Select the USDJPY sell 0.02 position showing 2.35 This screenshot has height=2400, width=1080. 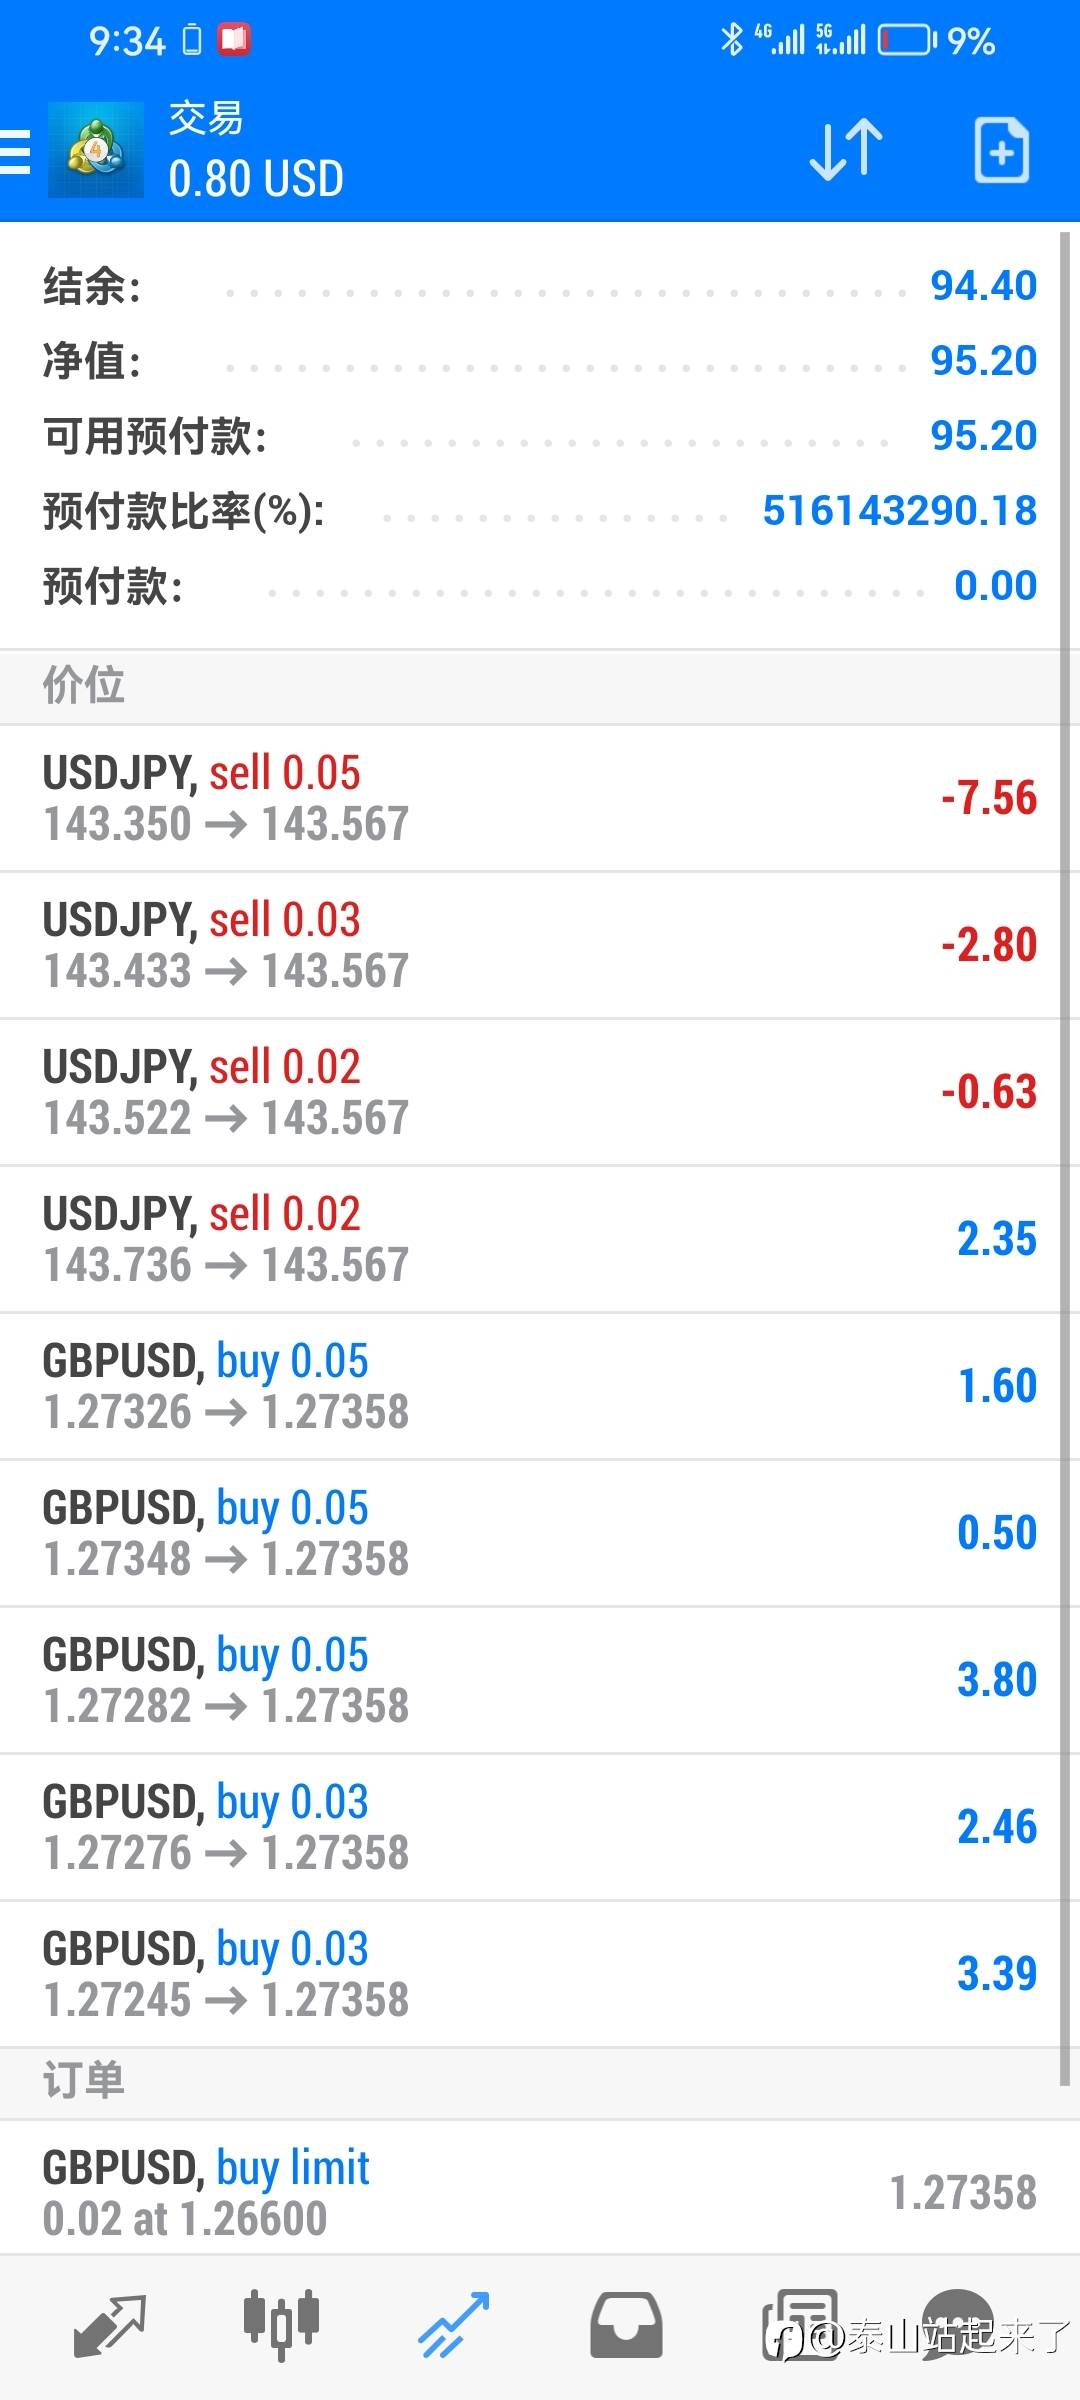pyautogui.click(x=530, y=1239)
